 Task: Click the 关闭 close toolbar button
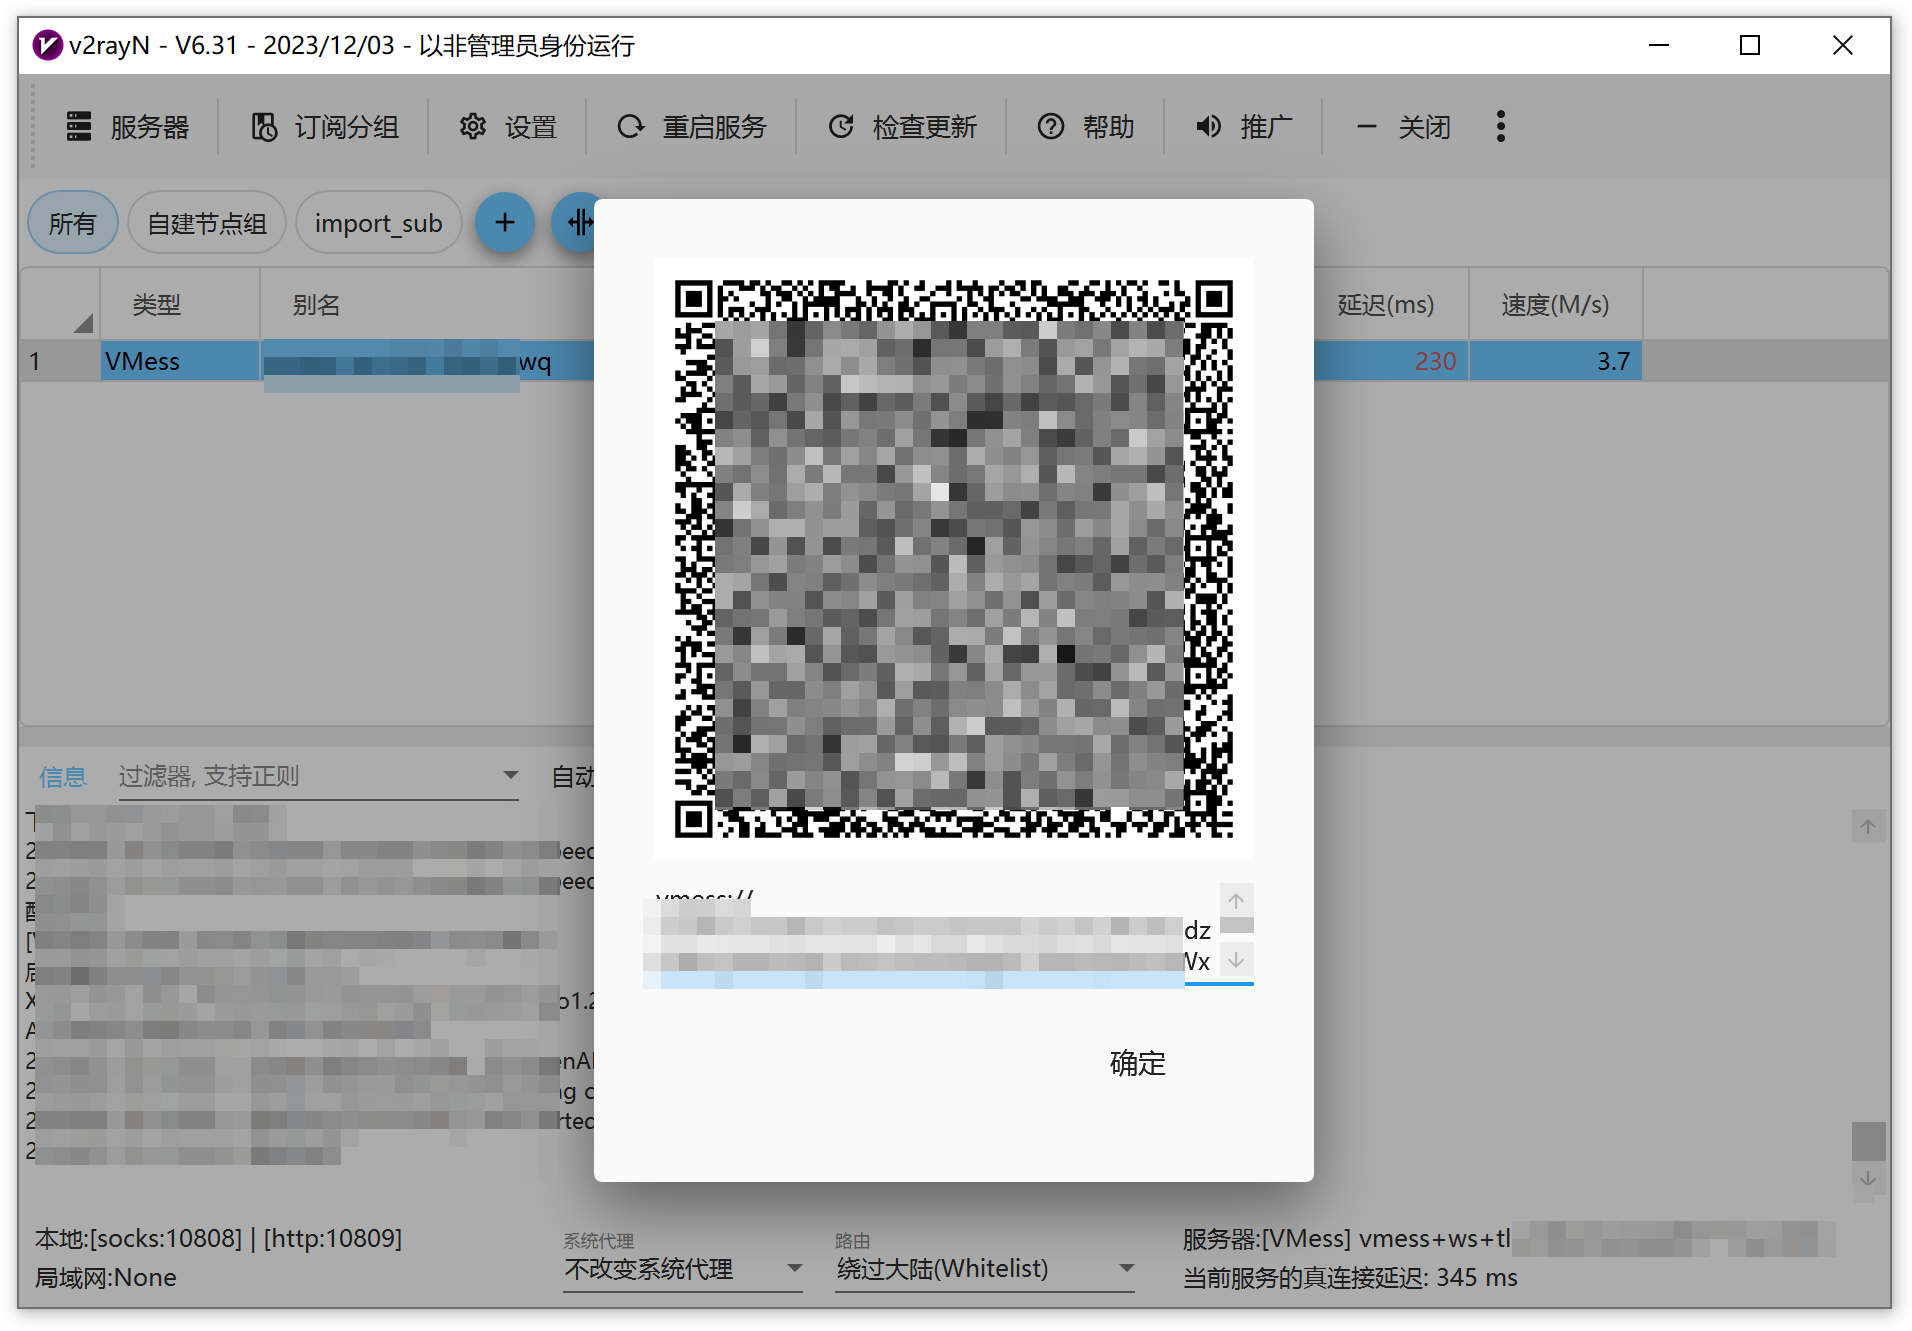coord(1403,127)
